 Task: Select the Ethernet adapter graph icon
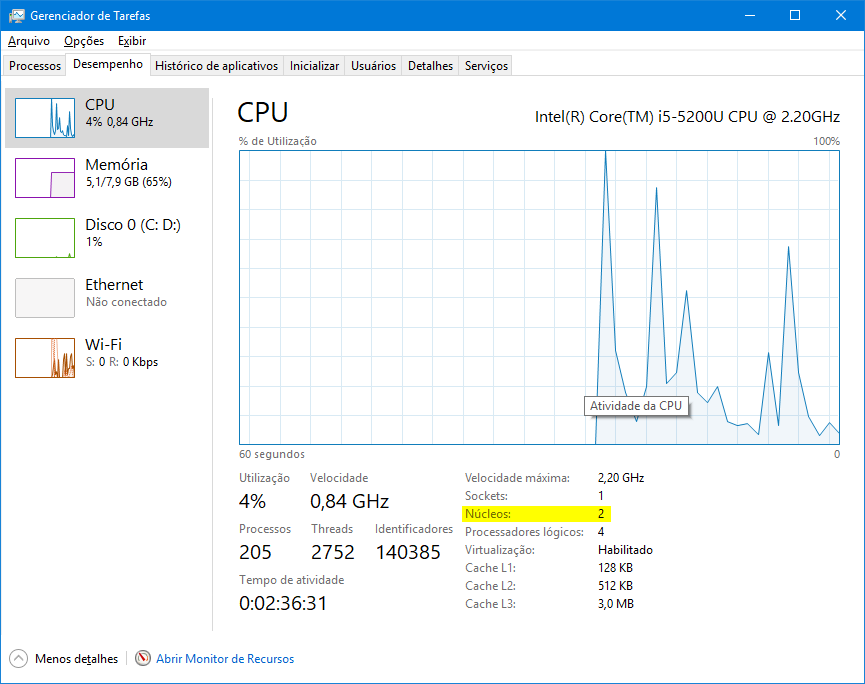45,298
